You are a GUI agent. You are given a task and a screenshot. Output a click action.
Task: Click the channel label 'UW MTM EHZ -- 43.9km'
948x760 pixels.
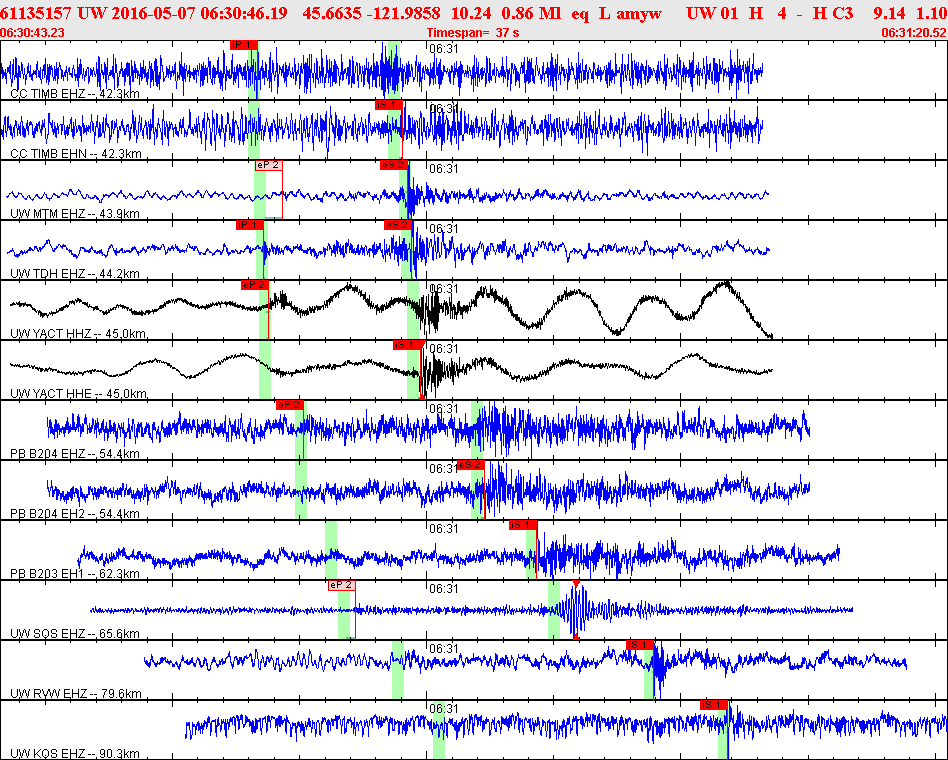pyautogui.click(x=75, y=213)
